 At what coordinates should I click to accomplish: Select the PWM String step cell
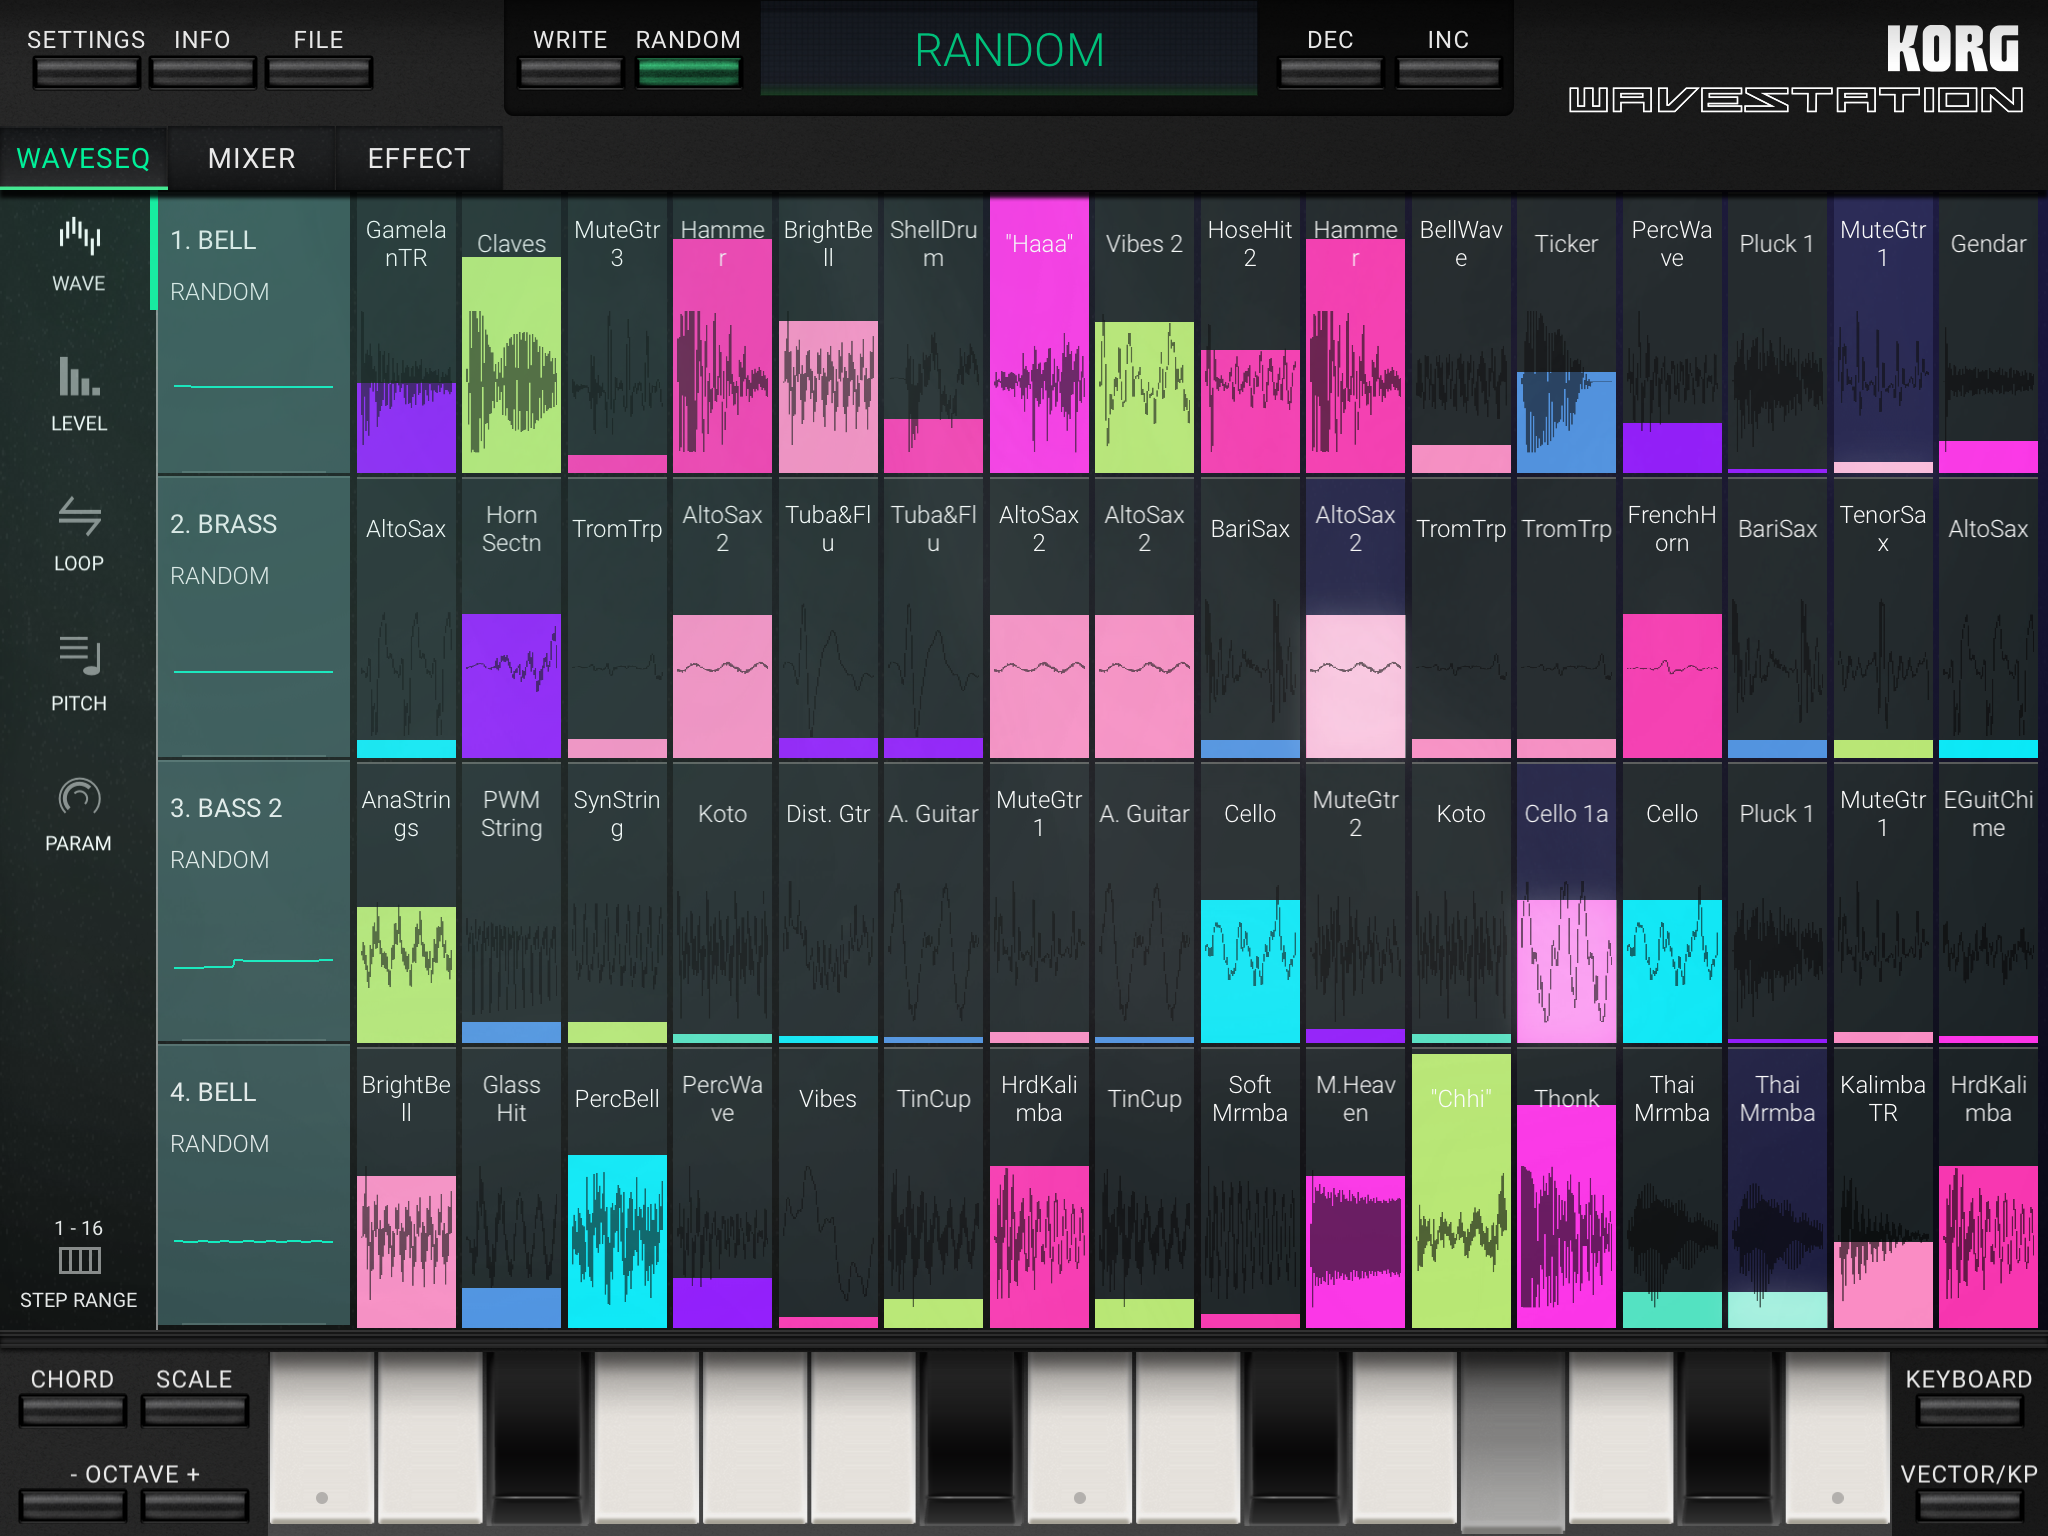[x=511, y=902]
